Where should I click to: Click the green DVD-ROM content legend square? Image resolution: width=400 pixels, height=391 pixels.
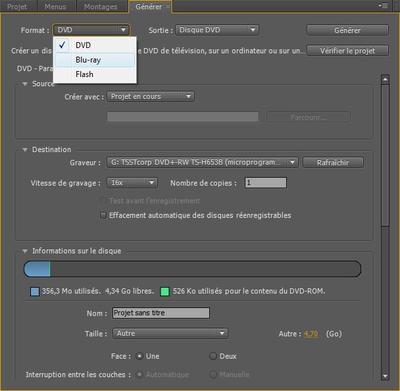pos(165,292)
